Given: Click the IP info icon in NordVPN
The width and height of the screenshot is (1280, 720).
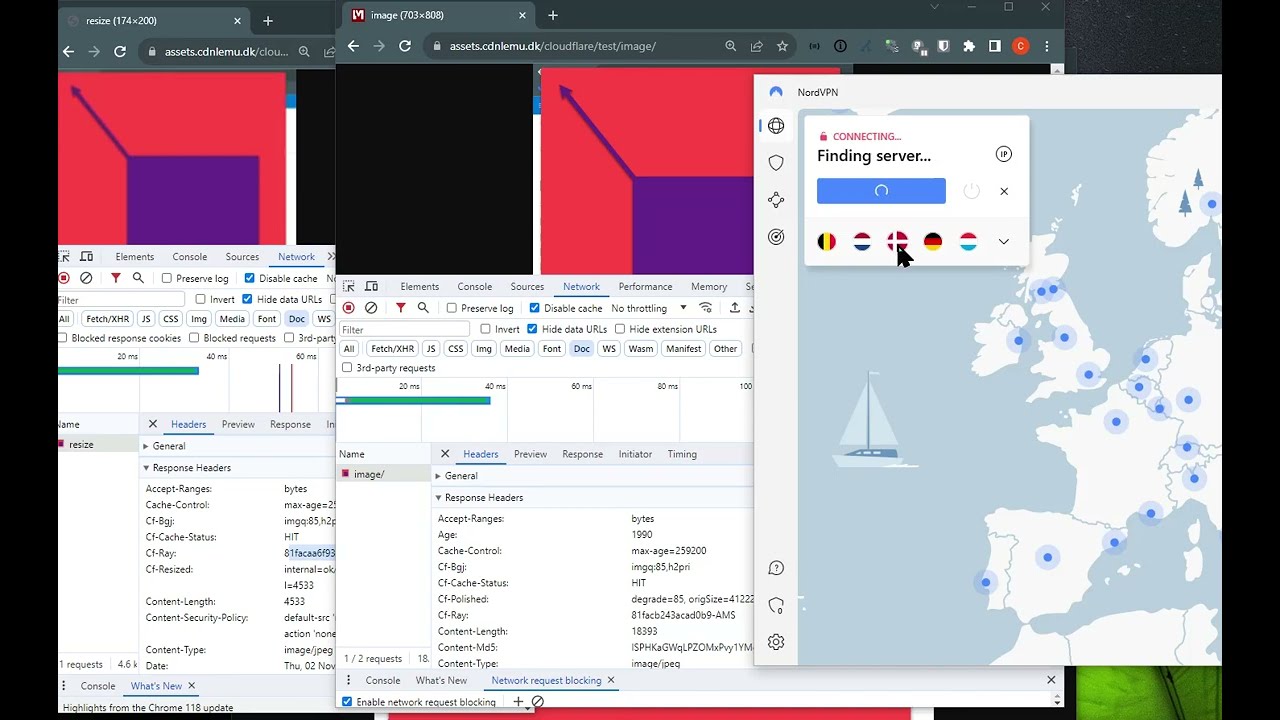Looking at the screenshot, I should pyautogui.click(x=1004, y=154).
